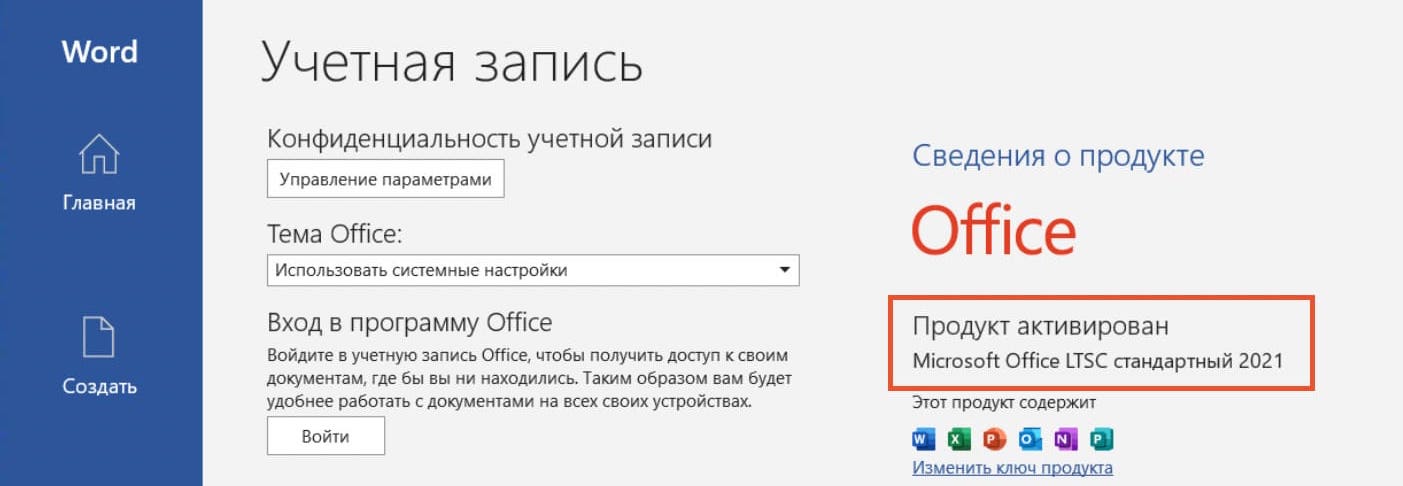Click the Этот продукт содержит label

(1004, 403)
